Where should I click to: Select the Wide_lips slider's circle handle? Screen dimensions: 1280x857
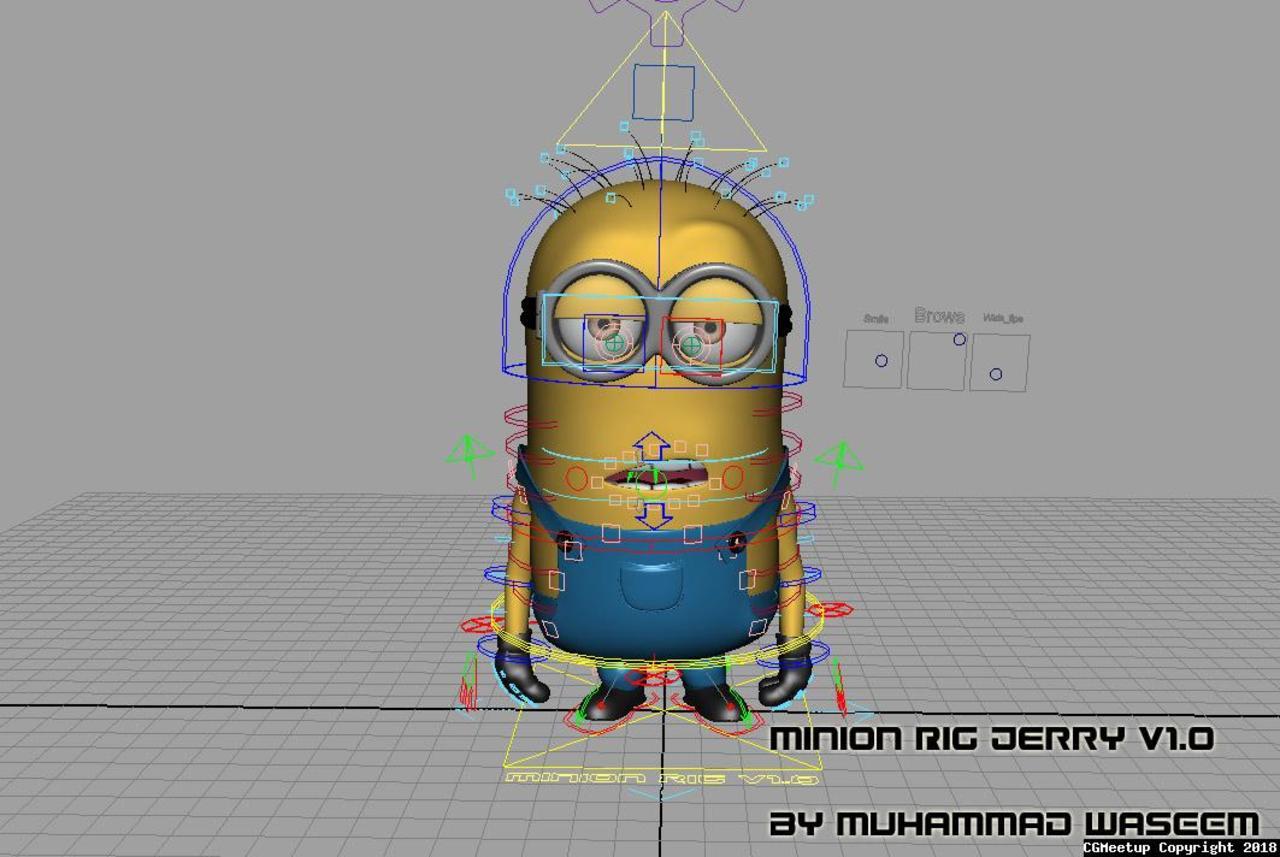(996, 374)
